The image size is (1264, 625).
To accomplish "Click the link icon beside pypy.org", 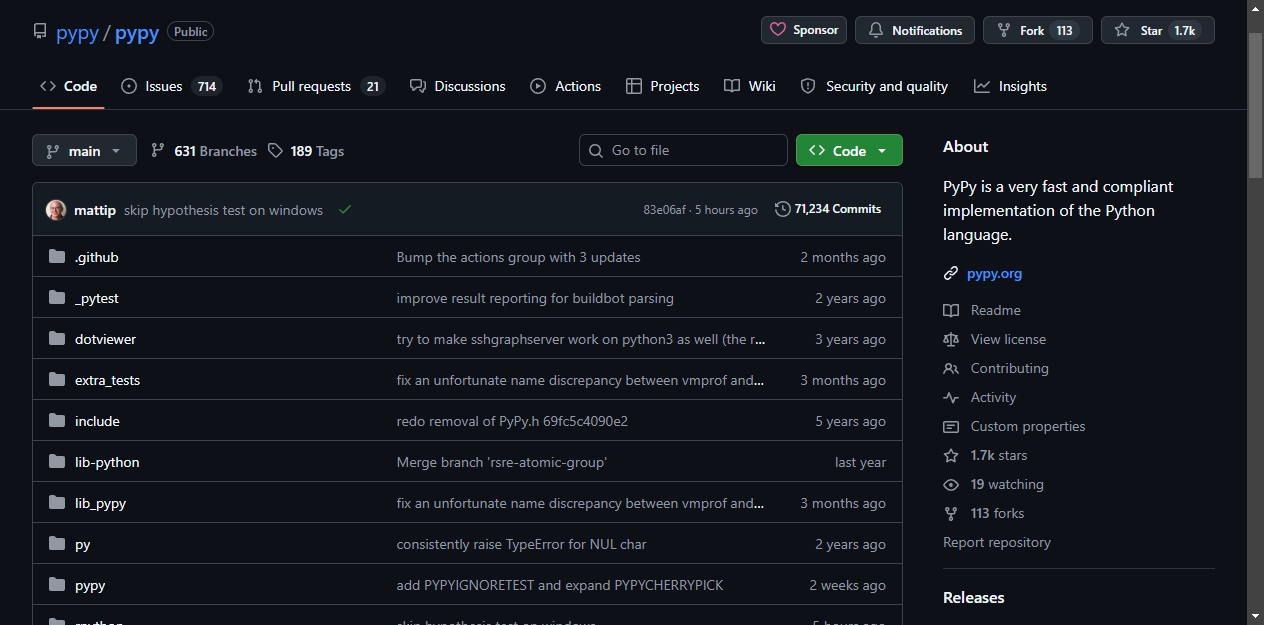I will [x=951, y=273].
